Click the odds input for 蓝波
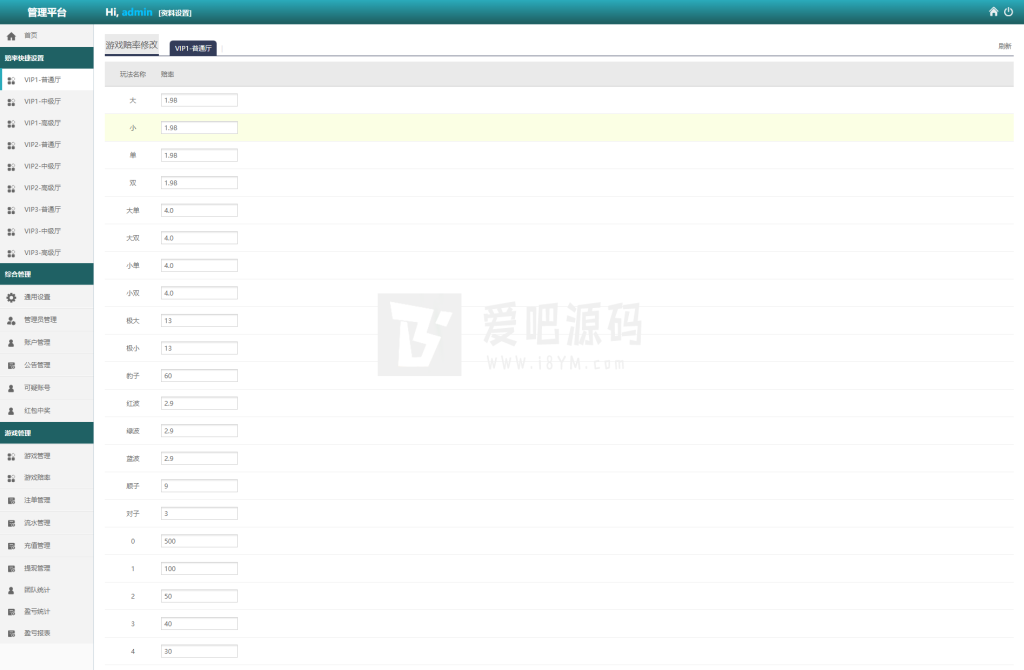Viewport: 1024px width, 670px height. [x=199, y=458]
